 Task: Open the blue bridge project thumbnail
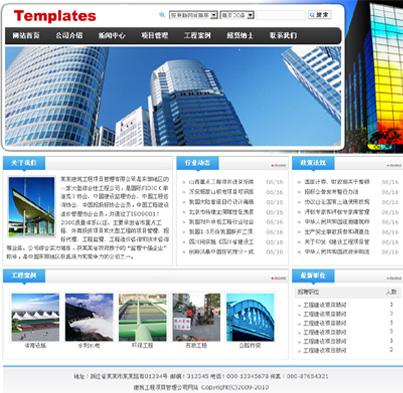(250, 317)
